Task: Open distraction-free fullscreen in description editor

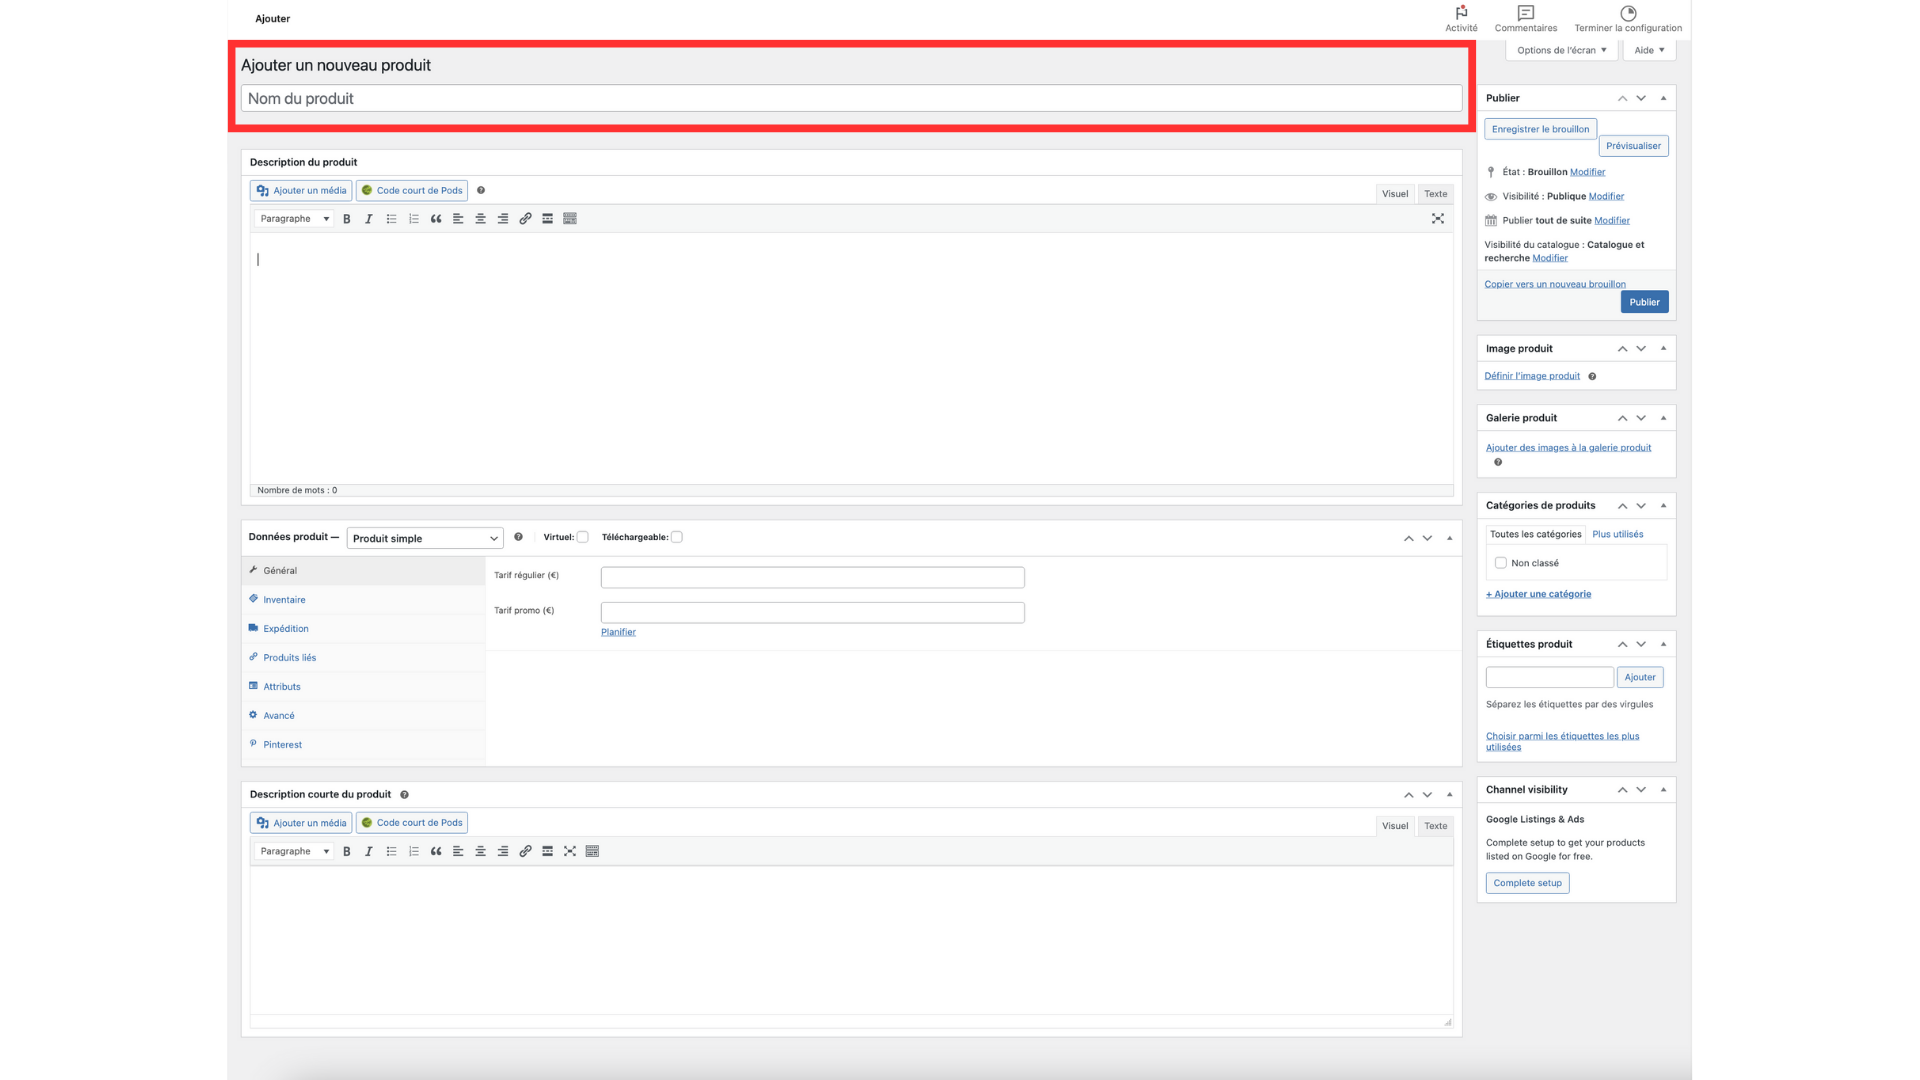Action: point(1438,219)
